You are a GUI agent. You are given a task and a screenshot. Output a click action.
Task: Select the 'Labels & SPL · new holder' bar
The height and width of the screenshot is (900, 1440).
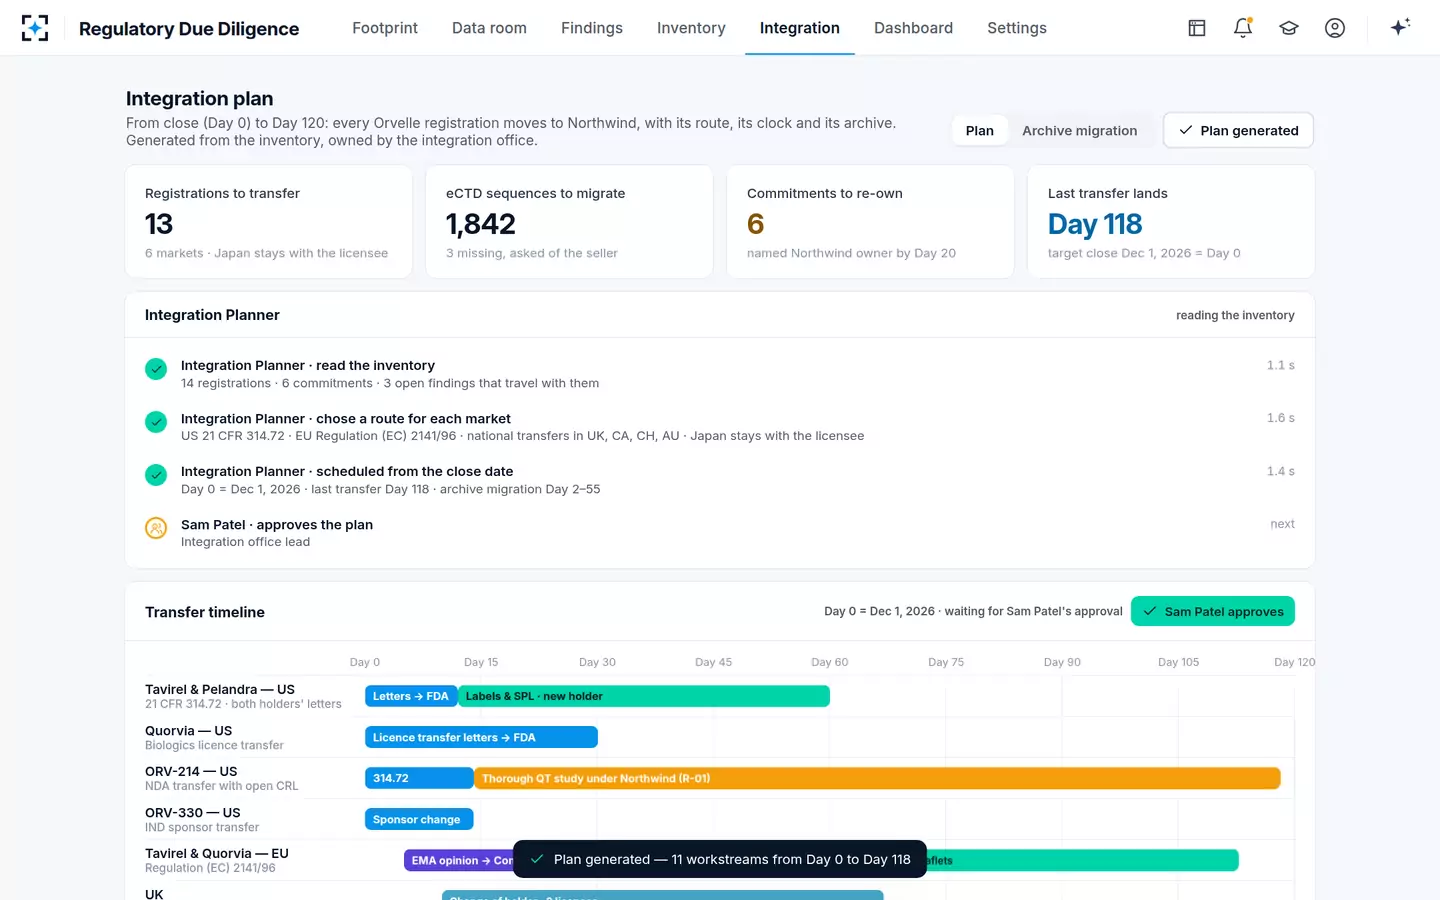click(644, 696)
